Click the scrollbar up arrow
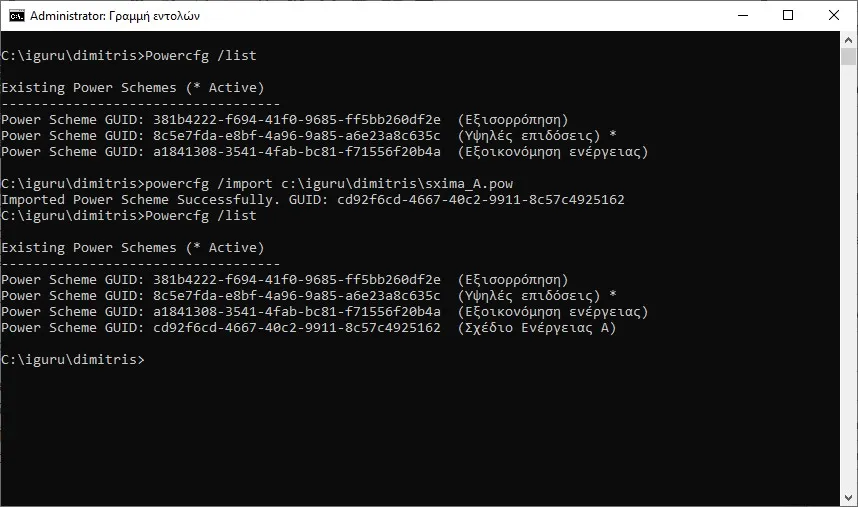Screen dimensions: 858x507 [x=849, y=40]
